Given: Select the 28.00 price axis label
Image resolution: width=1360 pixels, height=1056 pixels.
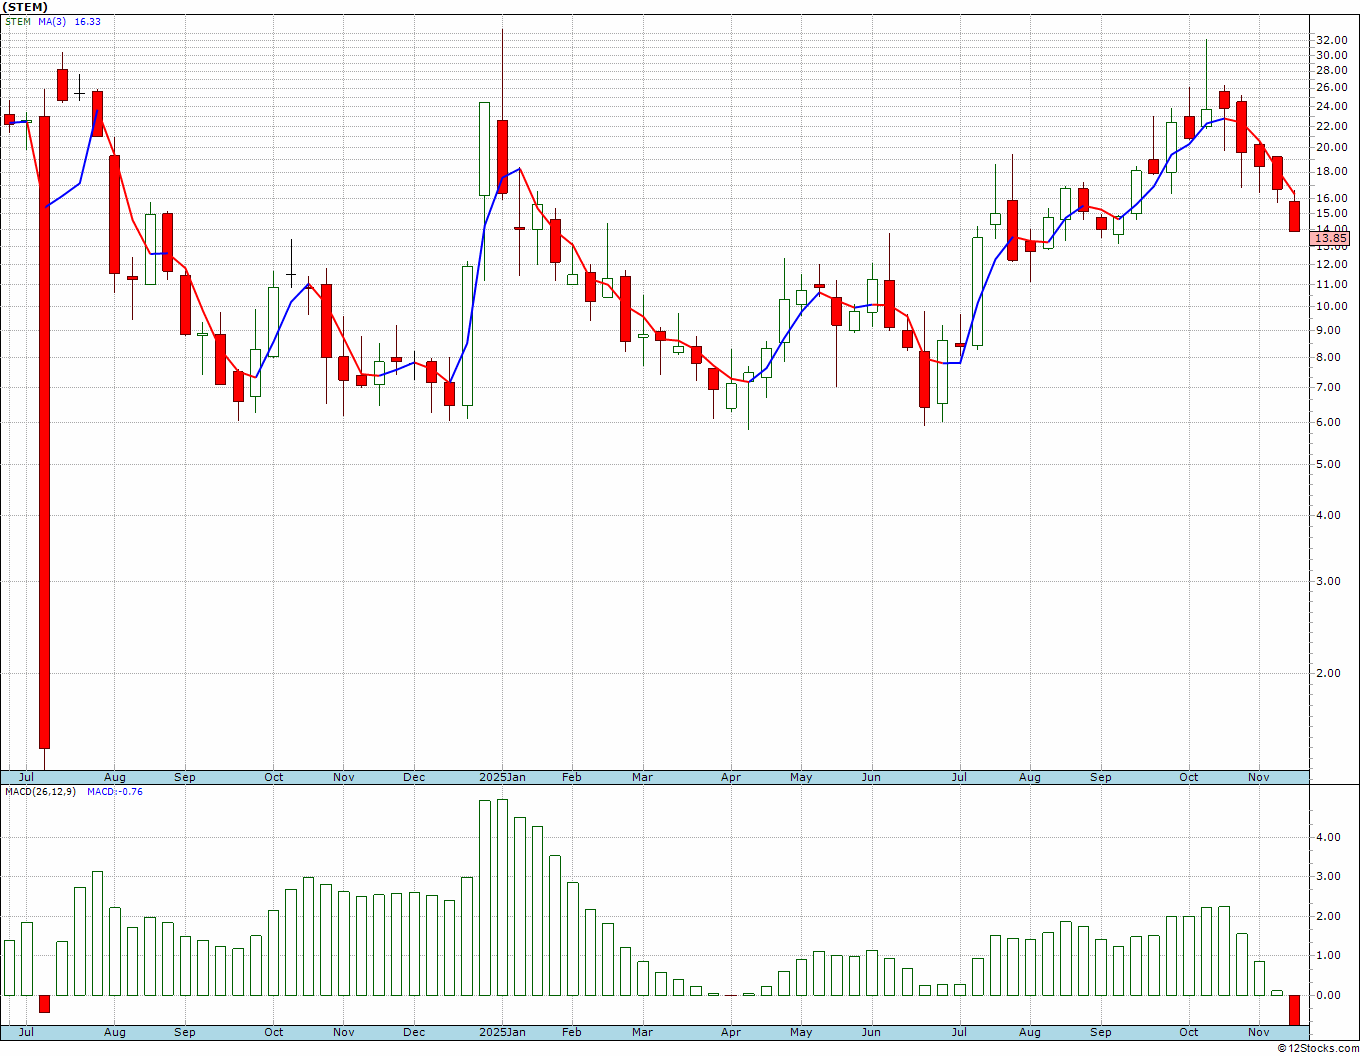Looking at the screenshot, I should pos(1331,69).
